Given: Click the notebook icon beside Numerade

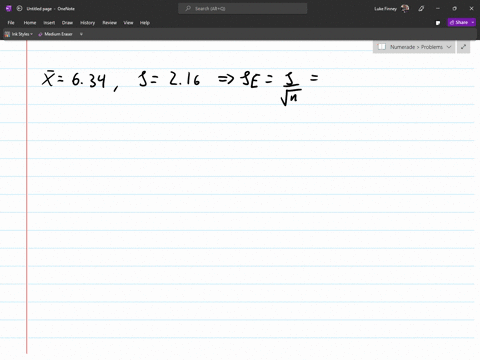Looking at the screenshot, I should [x=382, y=47].
